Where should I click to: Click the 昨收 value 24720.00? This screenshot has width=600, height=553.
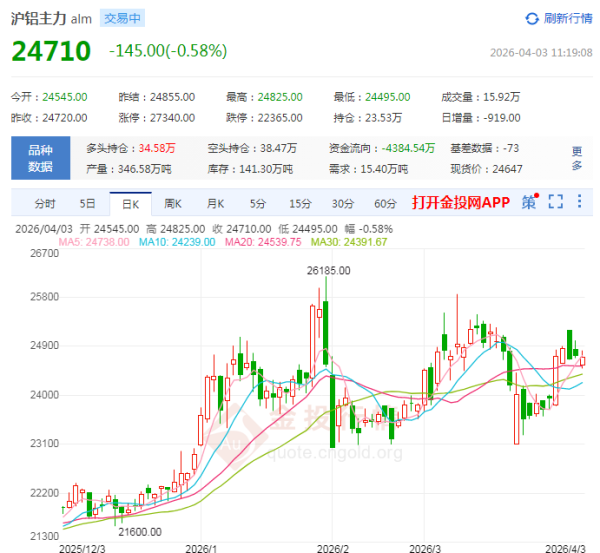click(65, 118)
